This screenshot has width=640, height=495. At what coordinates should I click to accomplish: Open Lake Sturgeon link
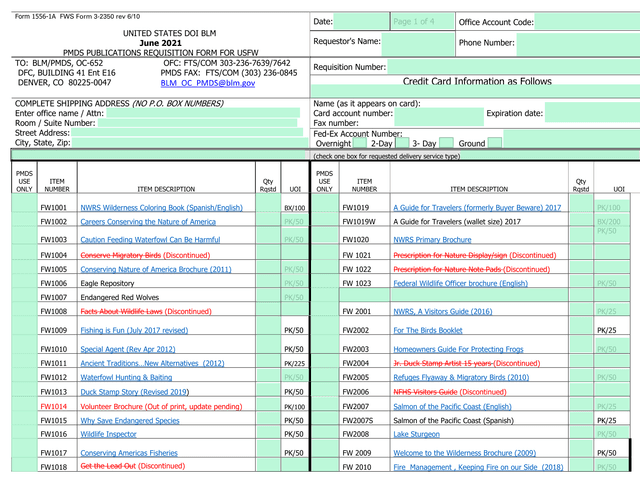tap(416, 434)
